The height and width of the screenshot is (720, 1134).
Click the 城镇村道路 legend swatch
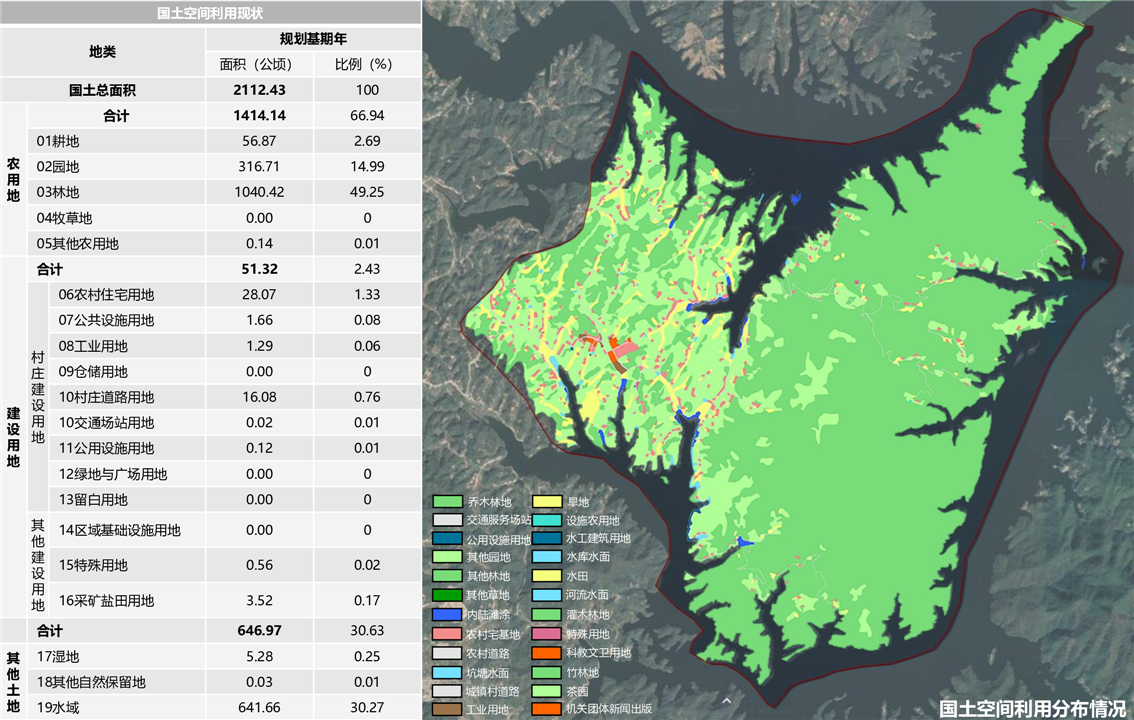click(447, 691)
